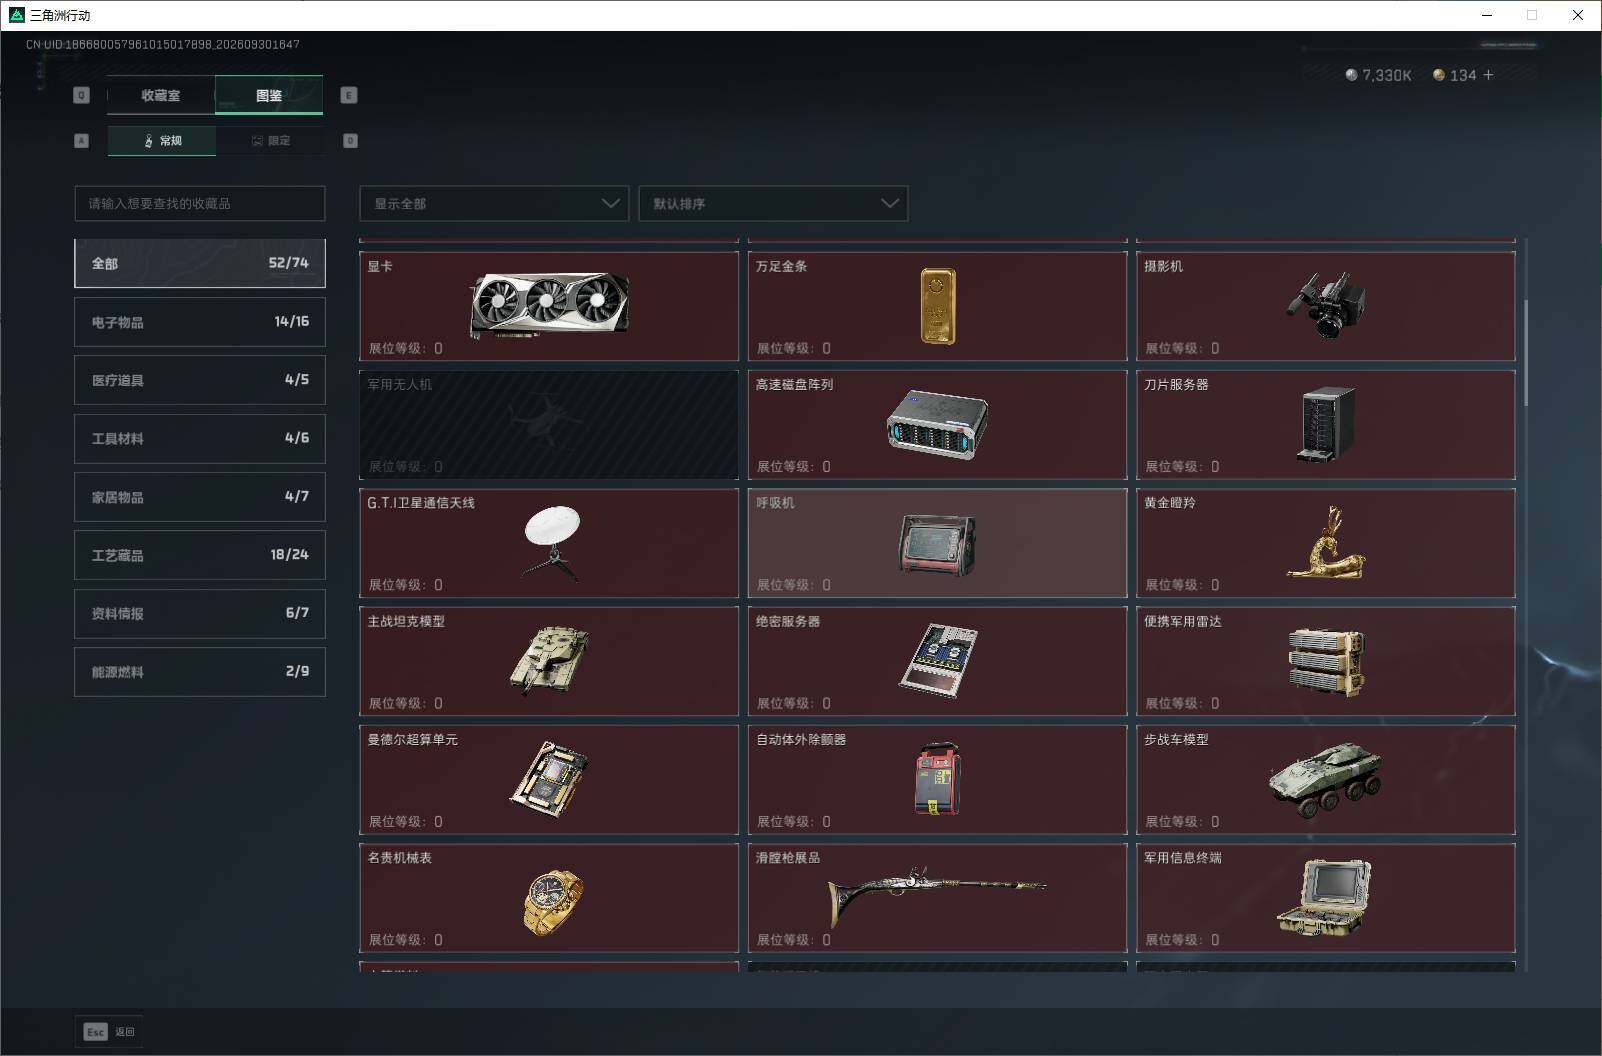Screen dimensions: 1602x1056
Task: Select the 工具材料 category
Action: 200,438
